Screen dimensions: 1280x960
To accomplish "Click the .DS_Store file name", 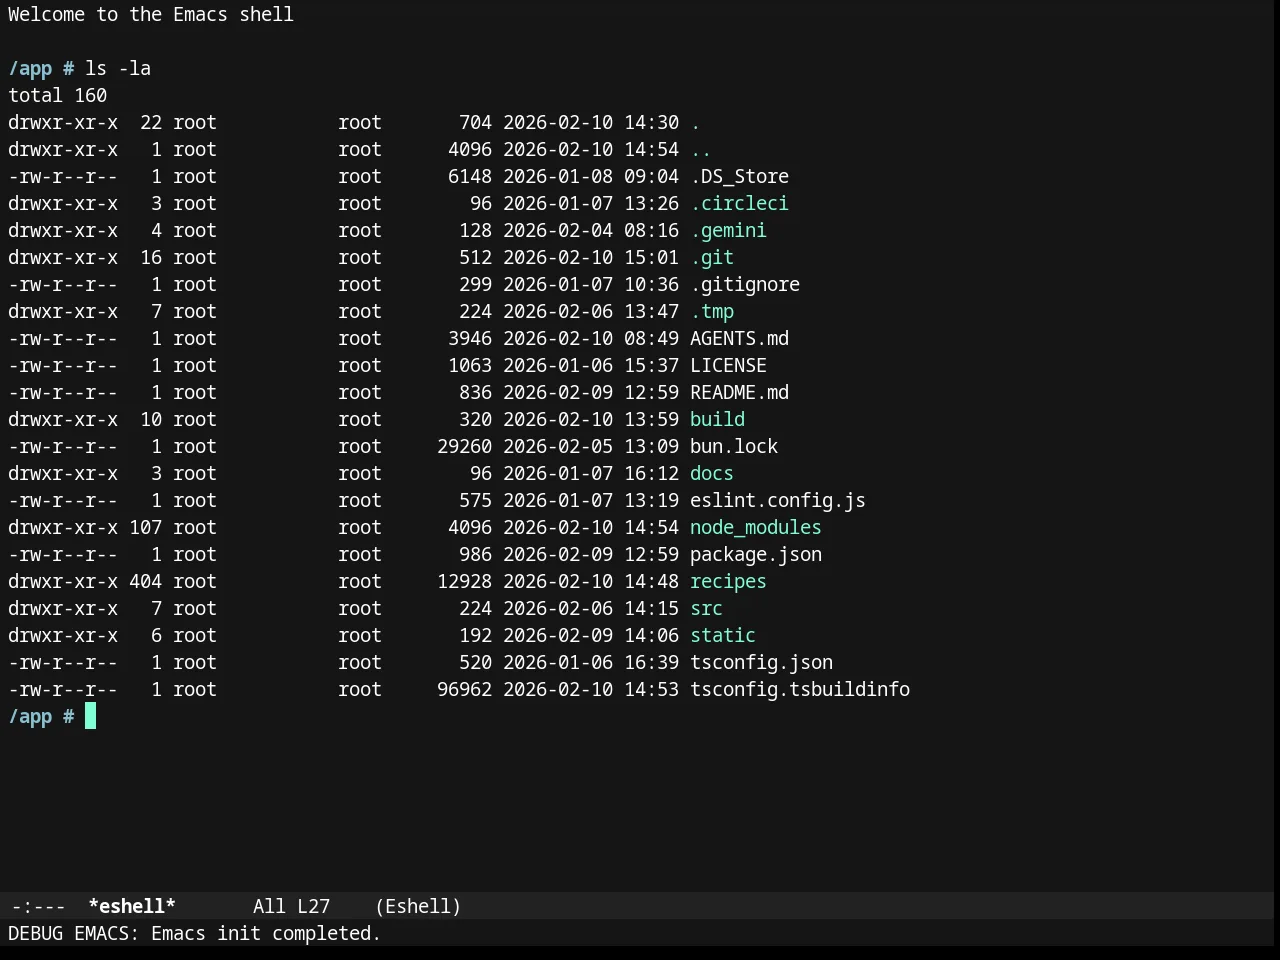I will pos(739,177).
